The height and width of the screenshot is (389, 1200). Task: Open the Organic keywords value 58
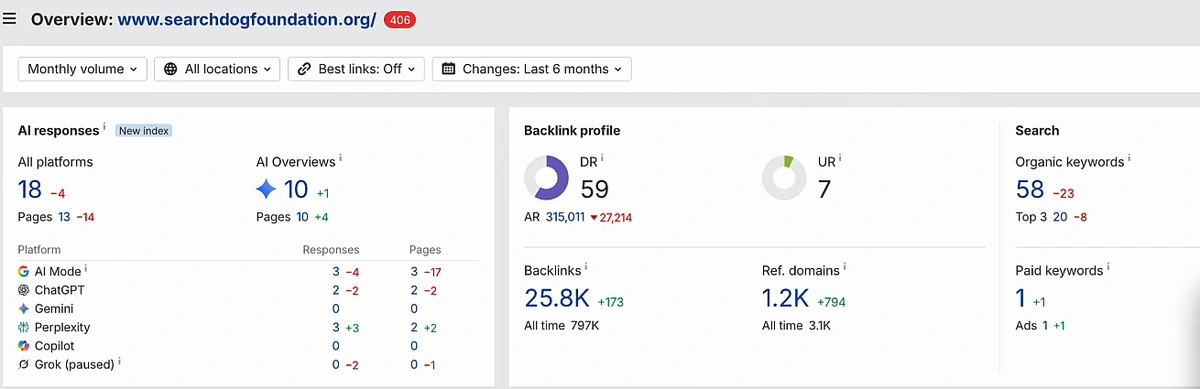pyautogui.click(x=1030, y=189)
